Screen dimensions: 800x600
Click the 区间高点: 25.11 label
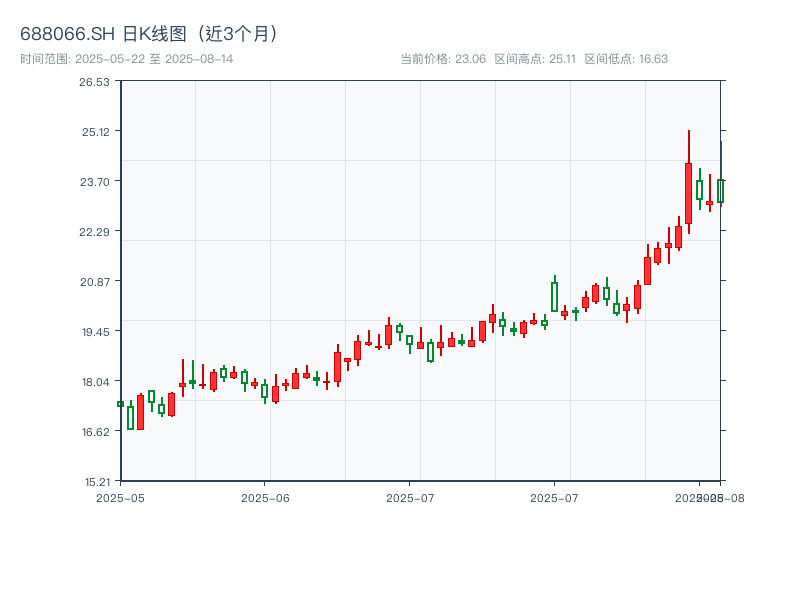point(535,59)
